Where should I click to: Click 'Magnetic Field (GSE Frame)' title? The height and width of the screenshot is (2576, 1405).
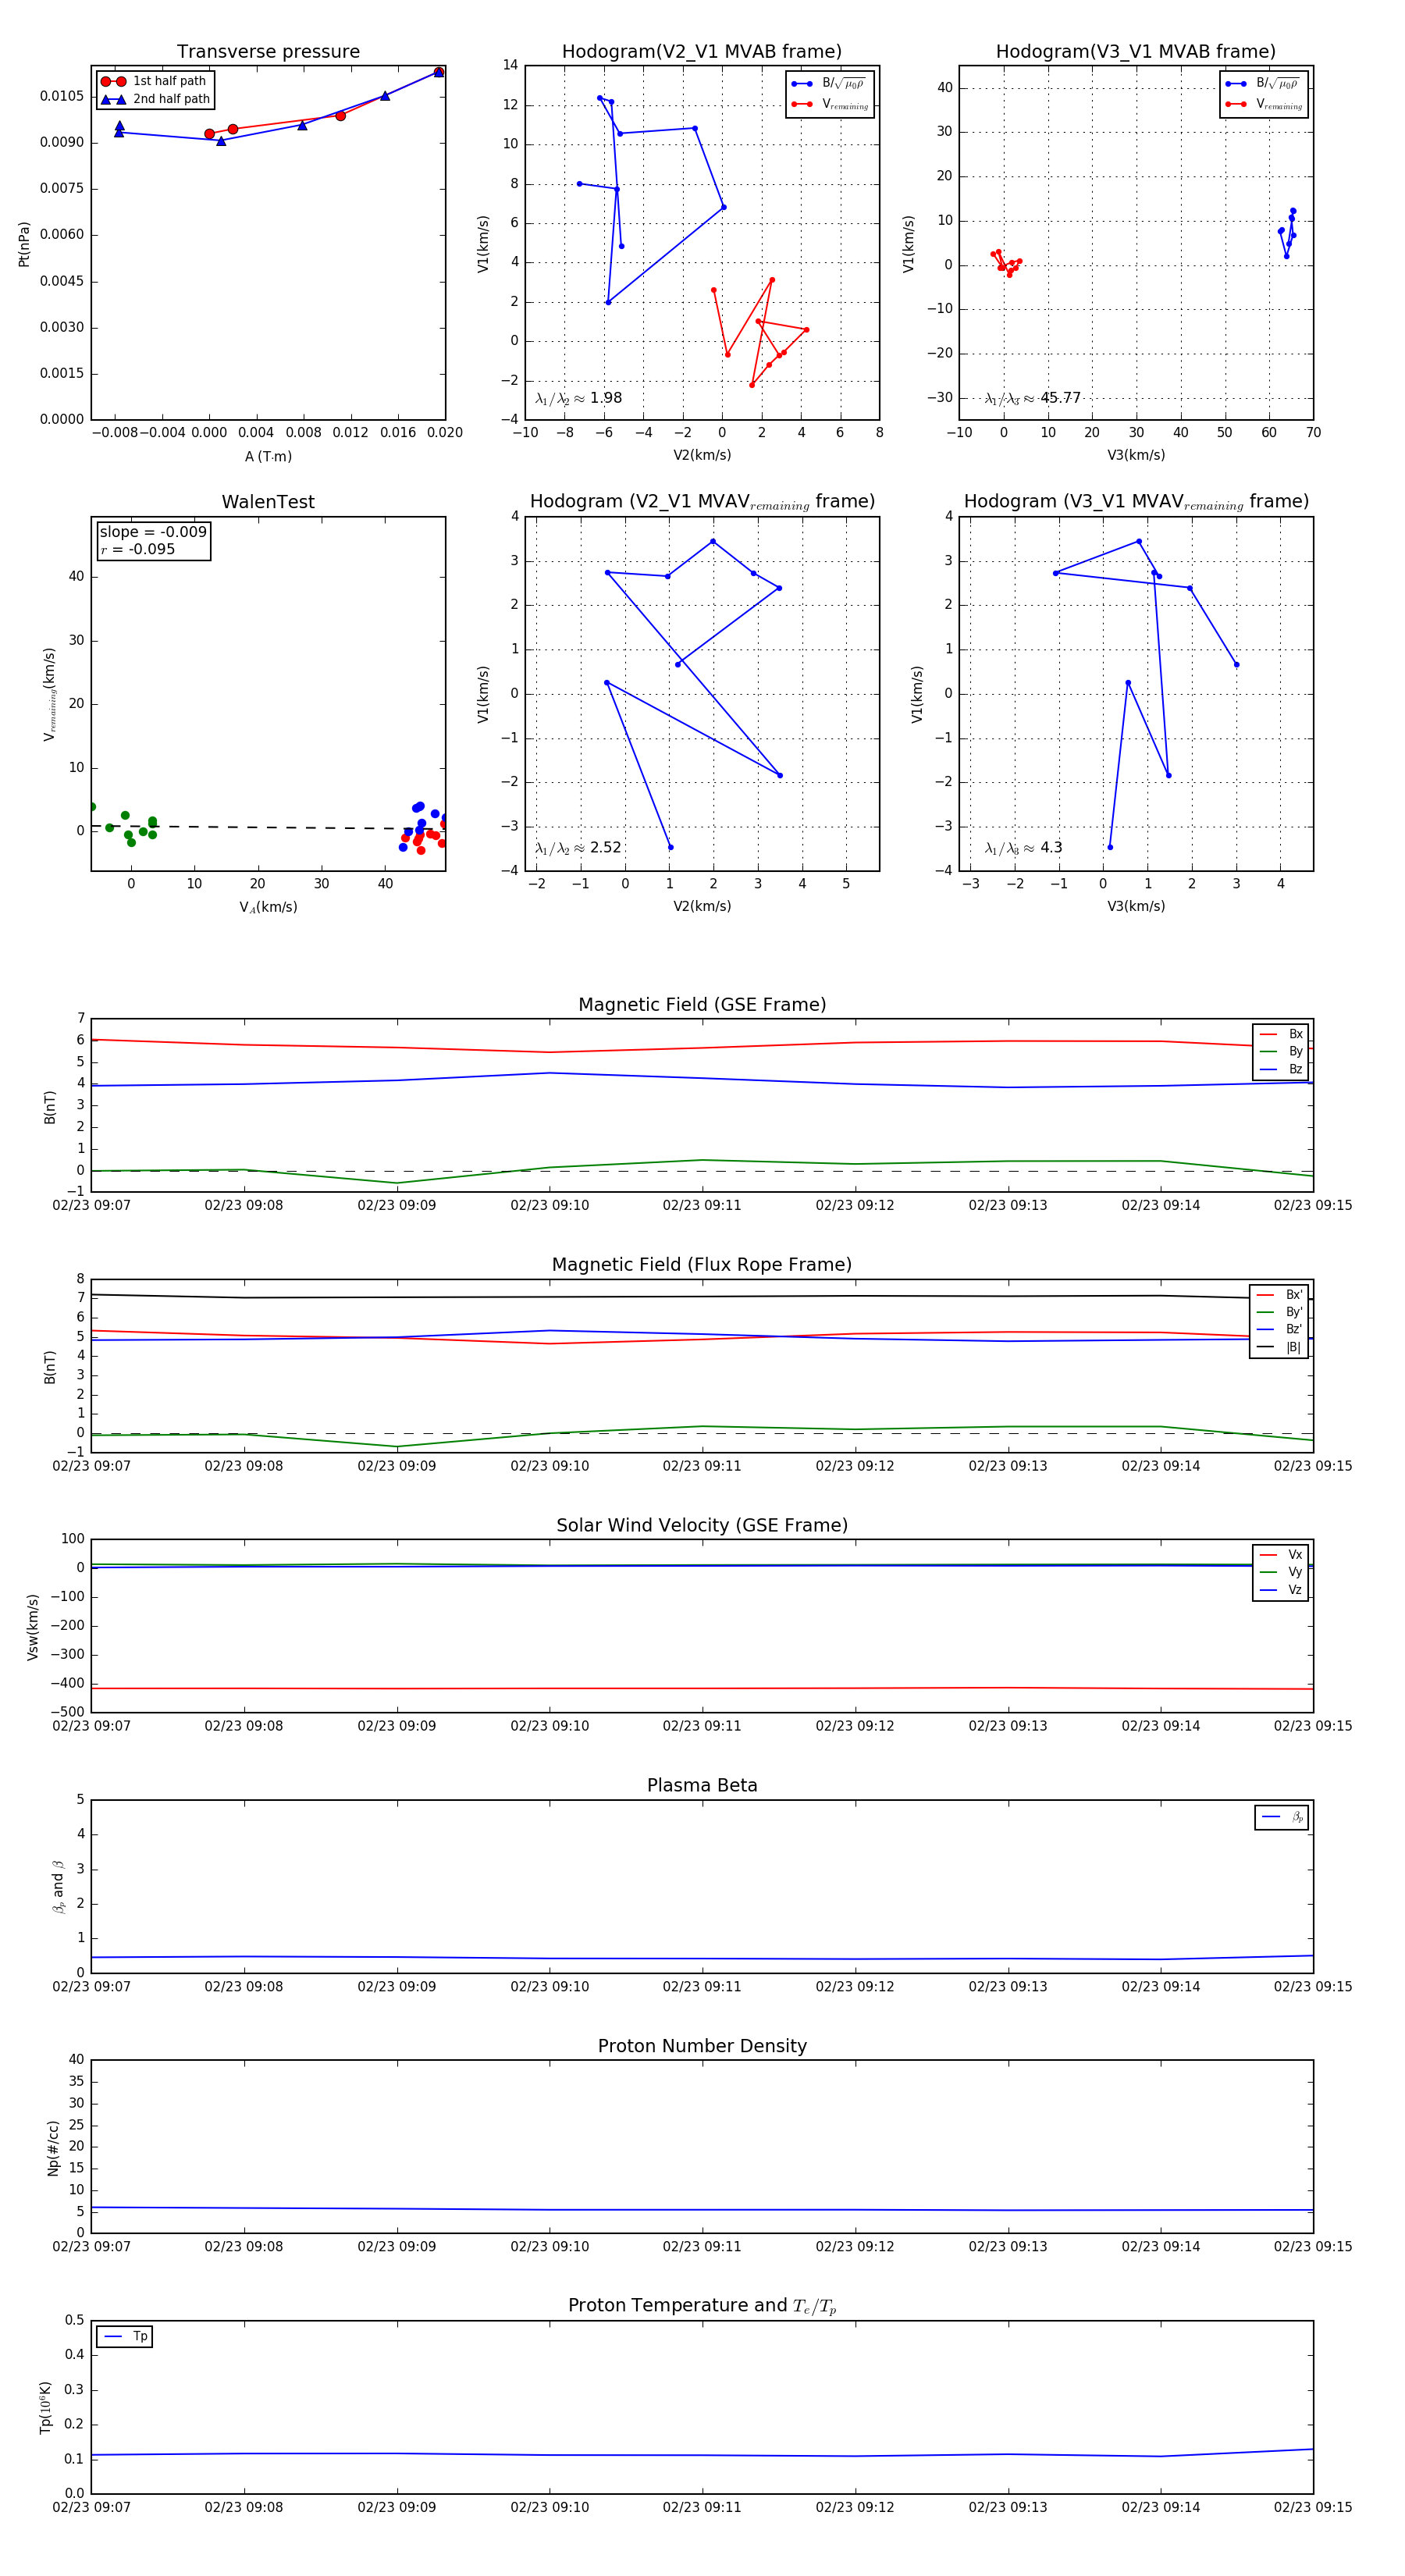(702, 1005)
